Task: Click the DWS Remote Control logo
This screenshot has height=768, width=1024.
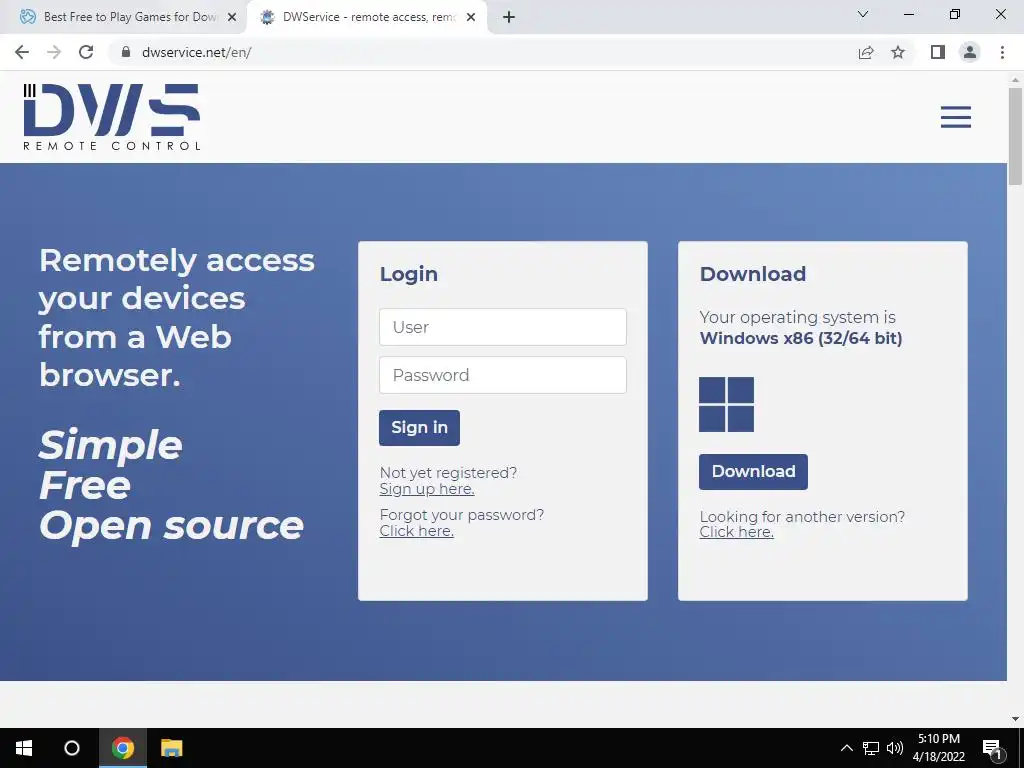Action: click(x=112, y=117)
